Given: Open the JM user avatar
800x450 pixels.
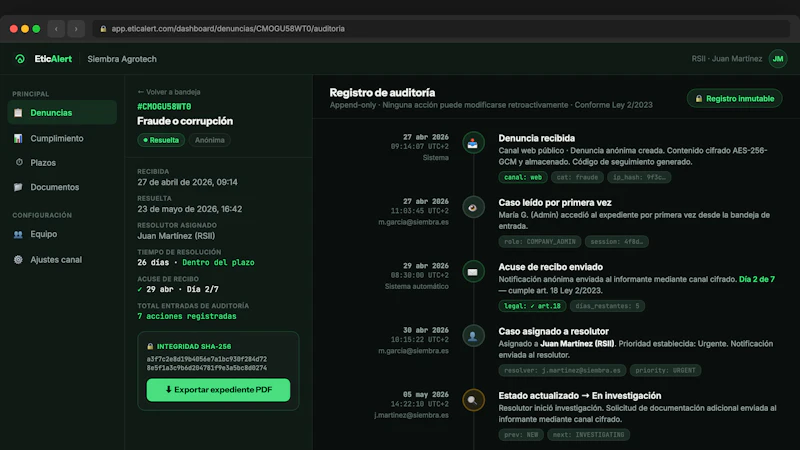Looking at the screenshot, I should coord(778,59).
